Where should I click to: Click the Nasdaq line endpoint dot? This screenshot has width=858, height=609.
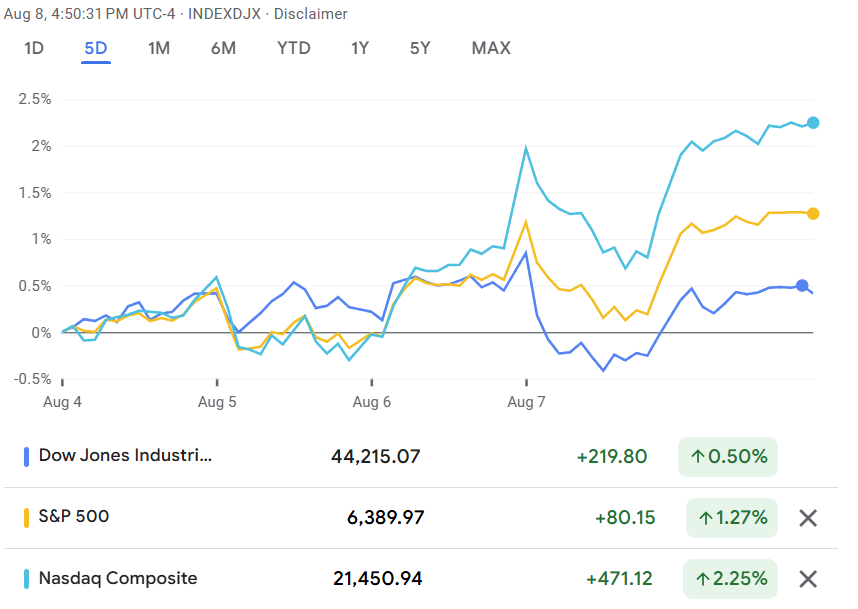click(813, 123)
